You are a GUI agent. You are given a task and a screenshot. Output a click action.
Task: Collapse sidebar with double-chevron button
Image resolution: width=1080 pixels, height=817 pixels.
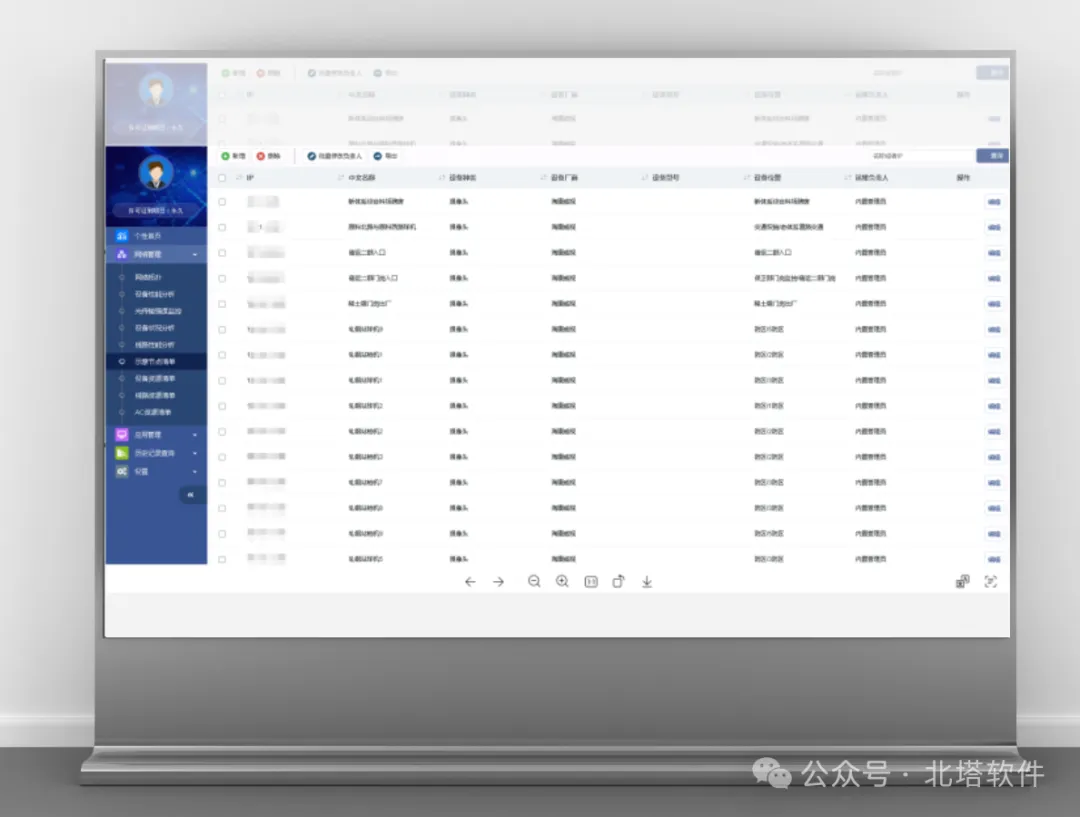(x=191, y=495)
